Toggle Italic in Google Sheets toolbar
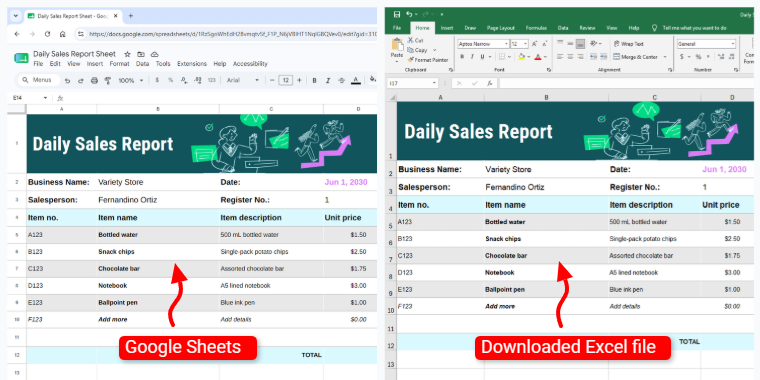 click(328, 80)
